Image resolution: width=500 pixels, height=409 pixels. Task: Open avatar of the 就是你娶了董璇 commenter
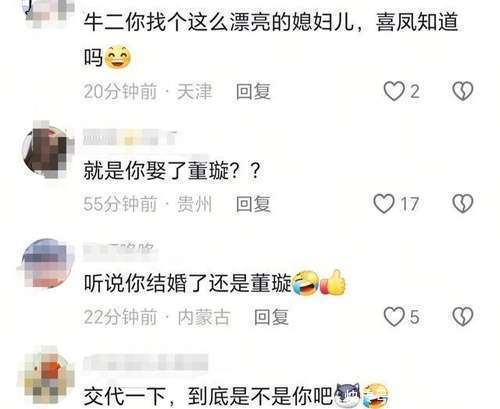48,150
